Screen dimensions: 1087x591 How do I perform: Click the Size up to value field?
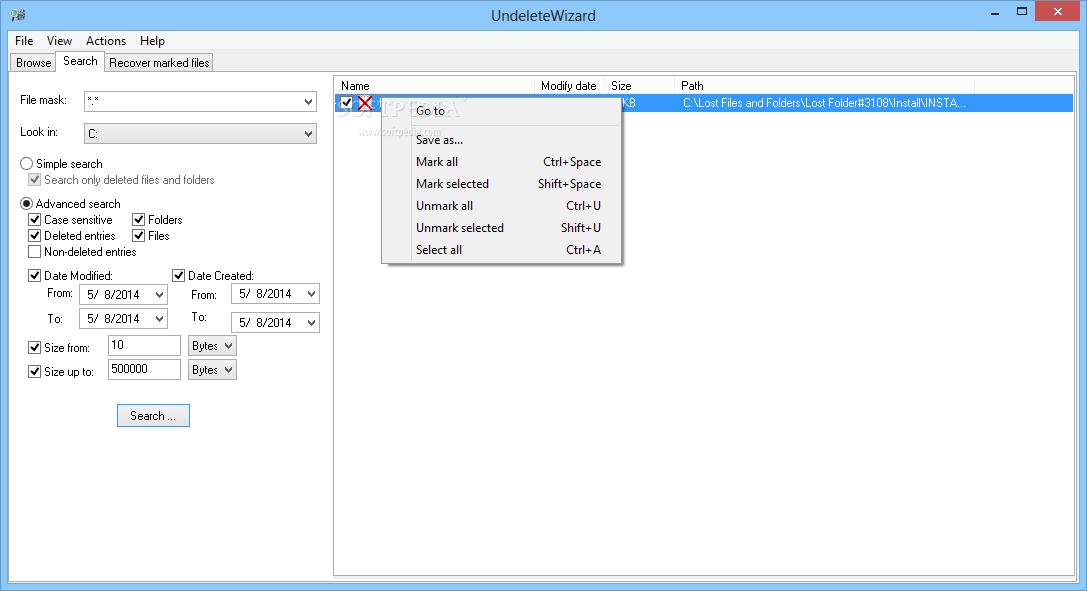(x=144, y=369)
